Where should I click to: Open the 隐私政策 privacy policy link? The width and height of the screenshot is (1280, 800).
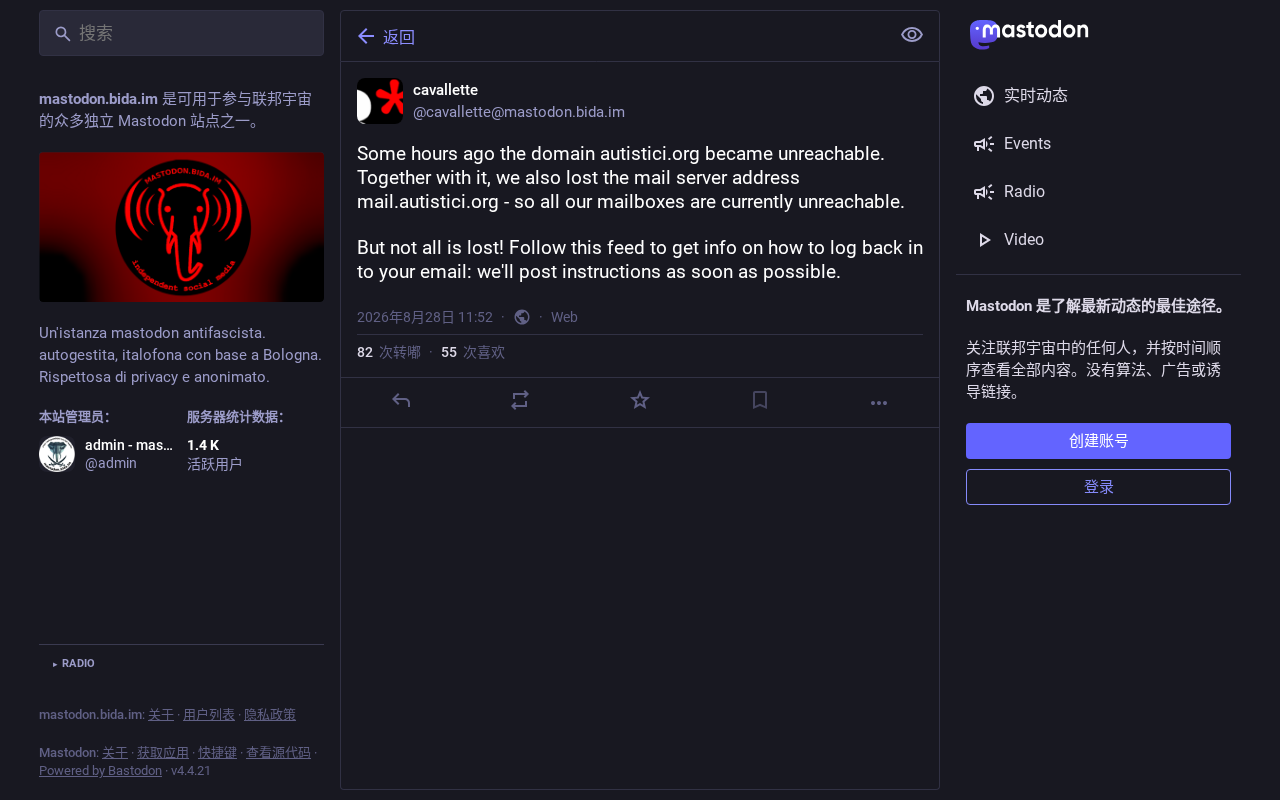(270, 714)
